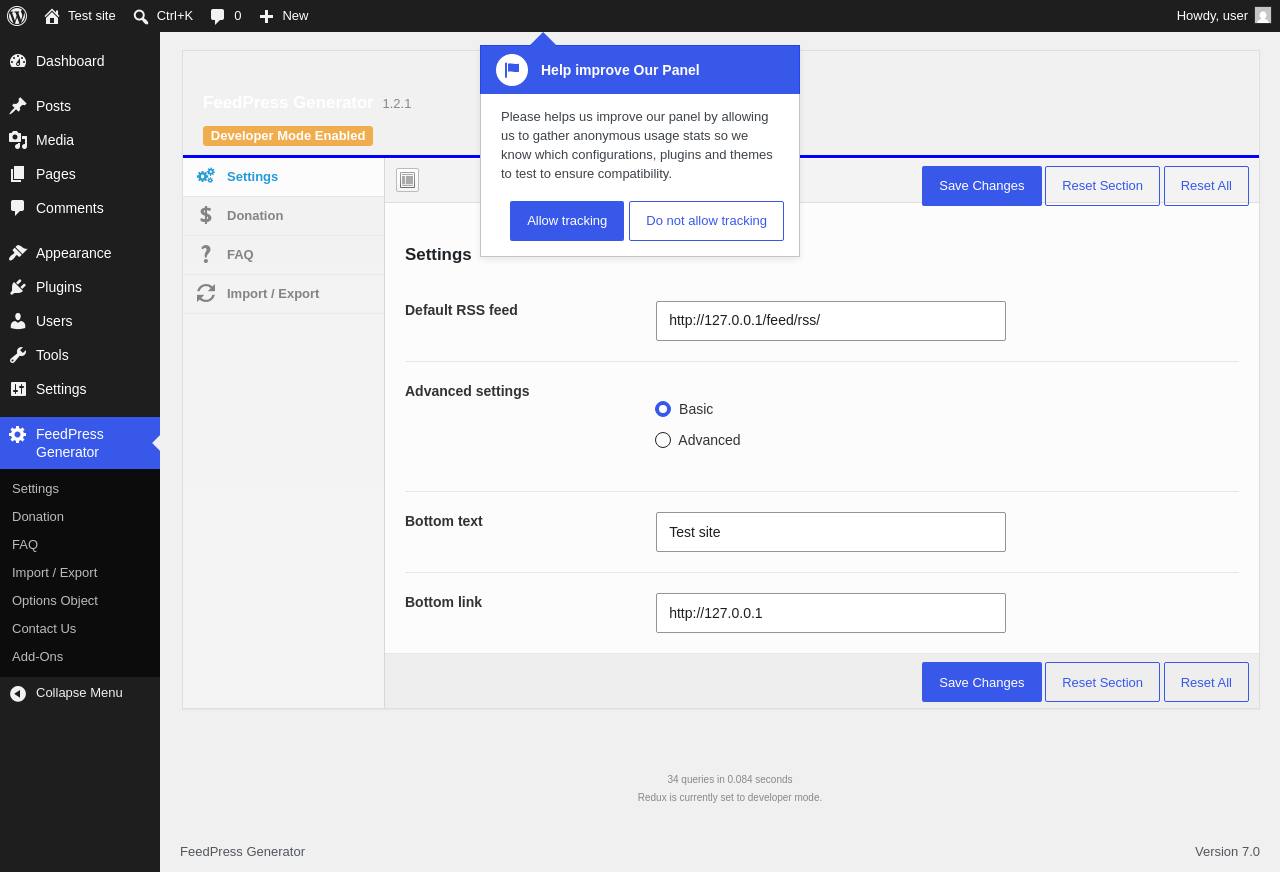Click the Plugins plug icon
Image resolution: width=1280 pixels, height=872 pixels.
pyautogui.click(x=18, y=287)
